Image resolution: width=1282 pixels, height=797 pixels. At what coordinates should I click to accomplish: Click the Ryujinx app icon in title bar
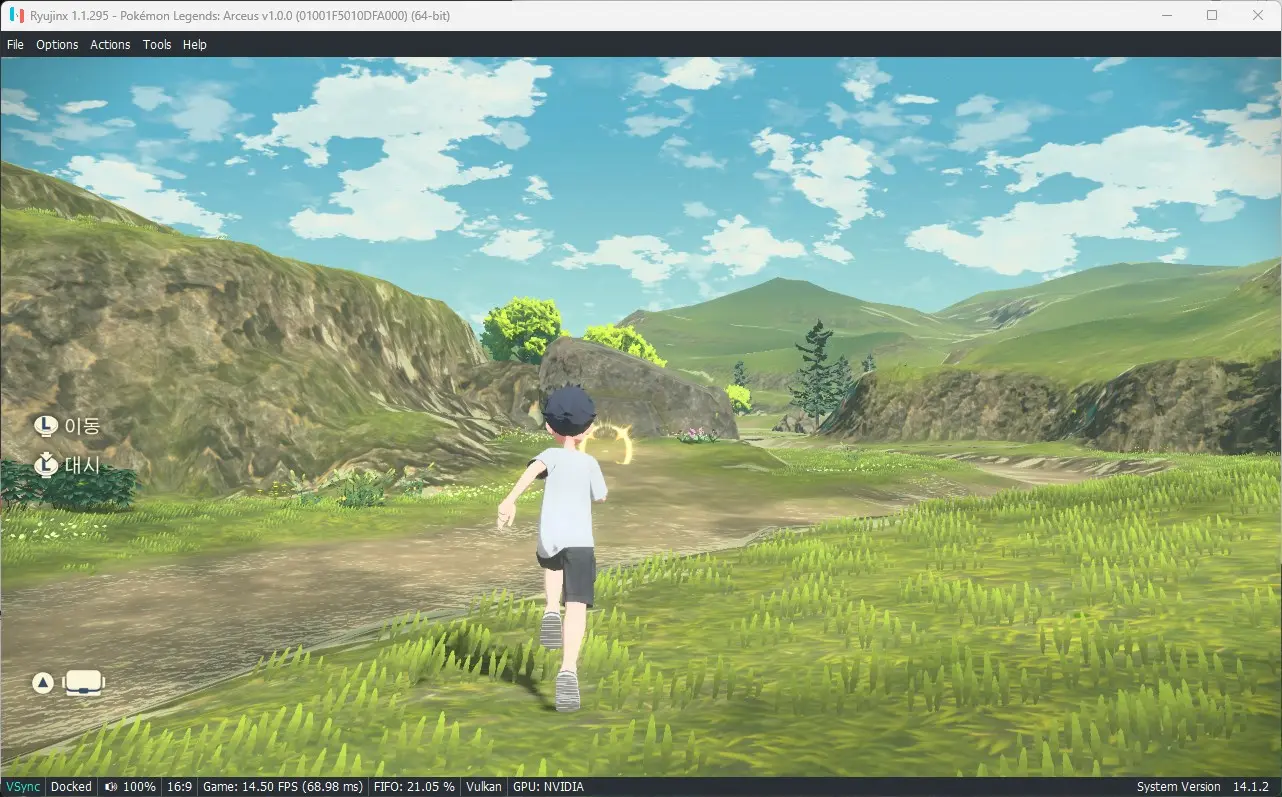point(17,16)
